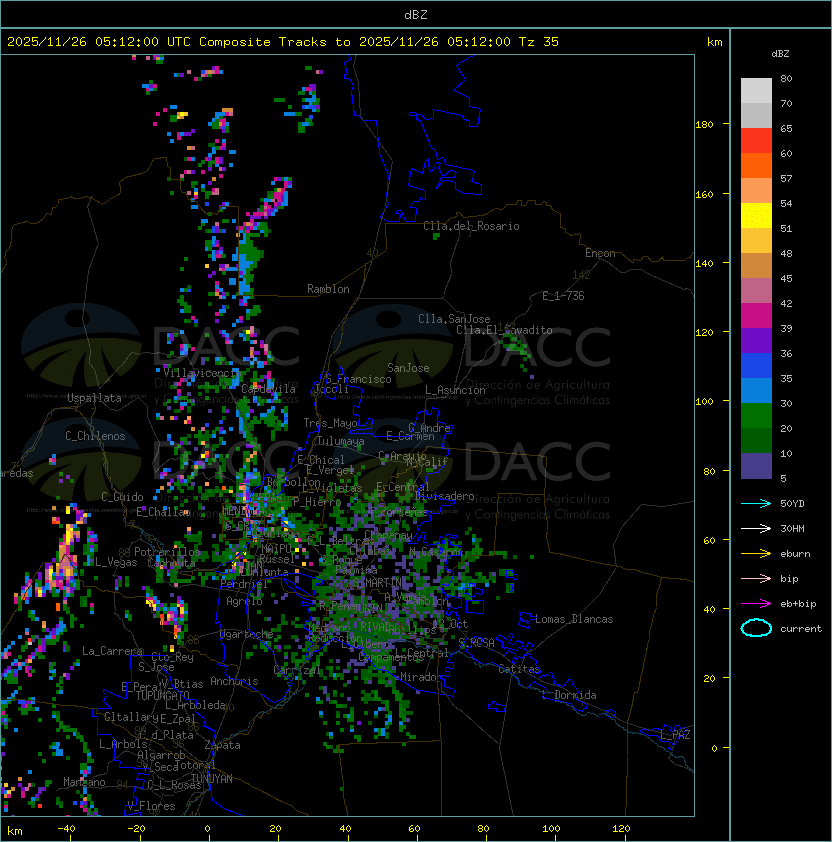The image size is (832, 842).
Task: Click the white 30HM arrow legend icon
Action: [x=756, y=528]
